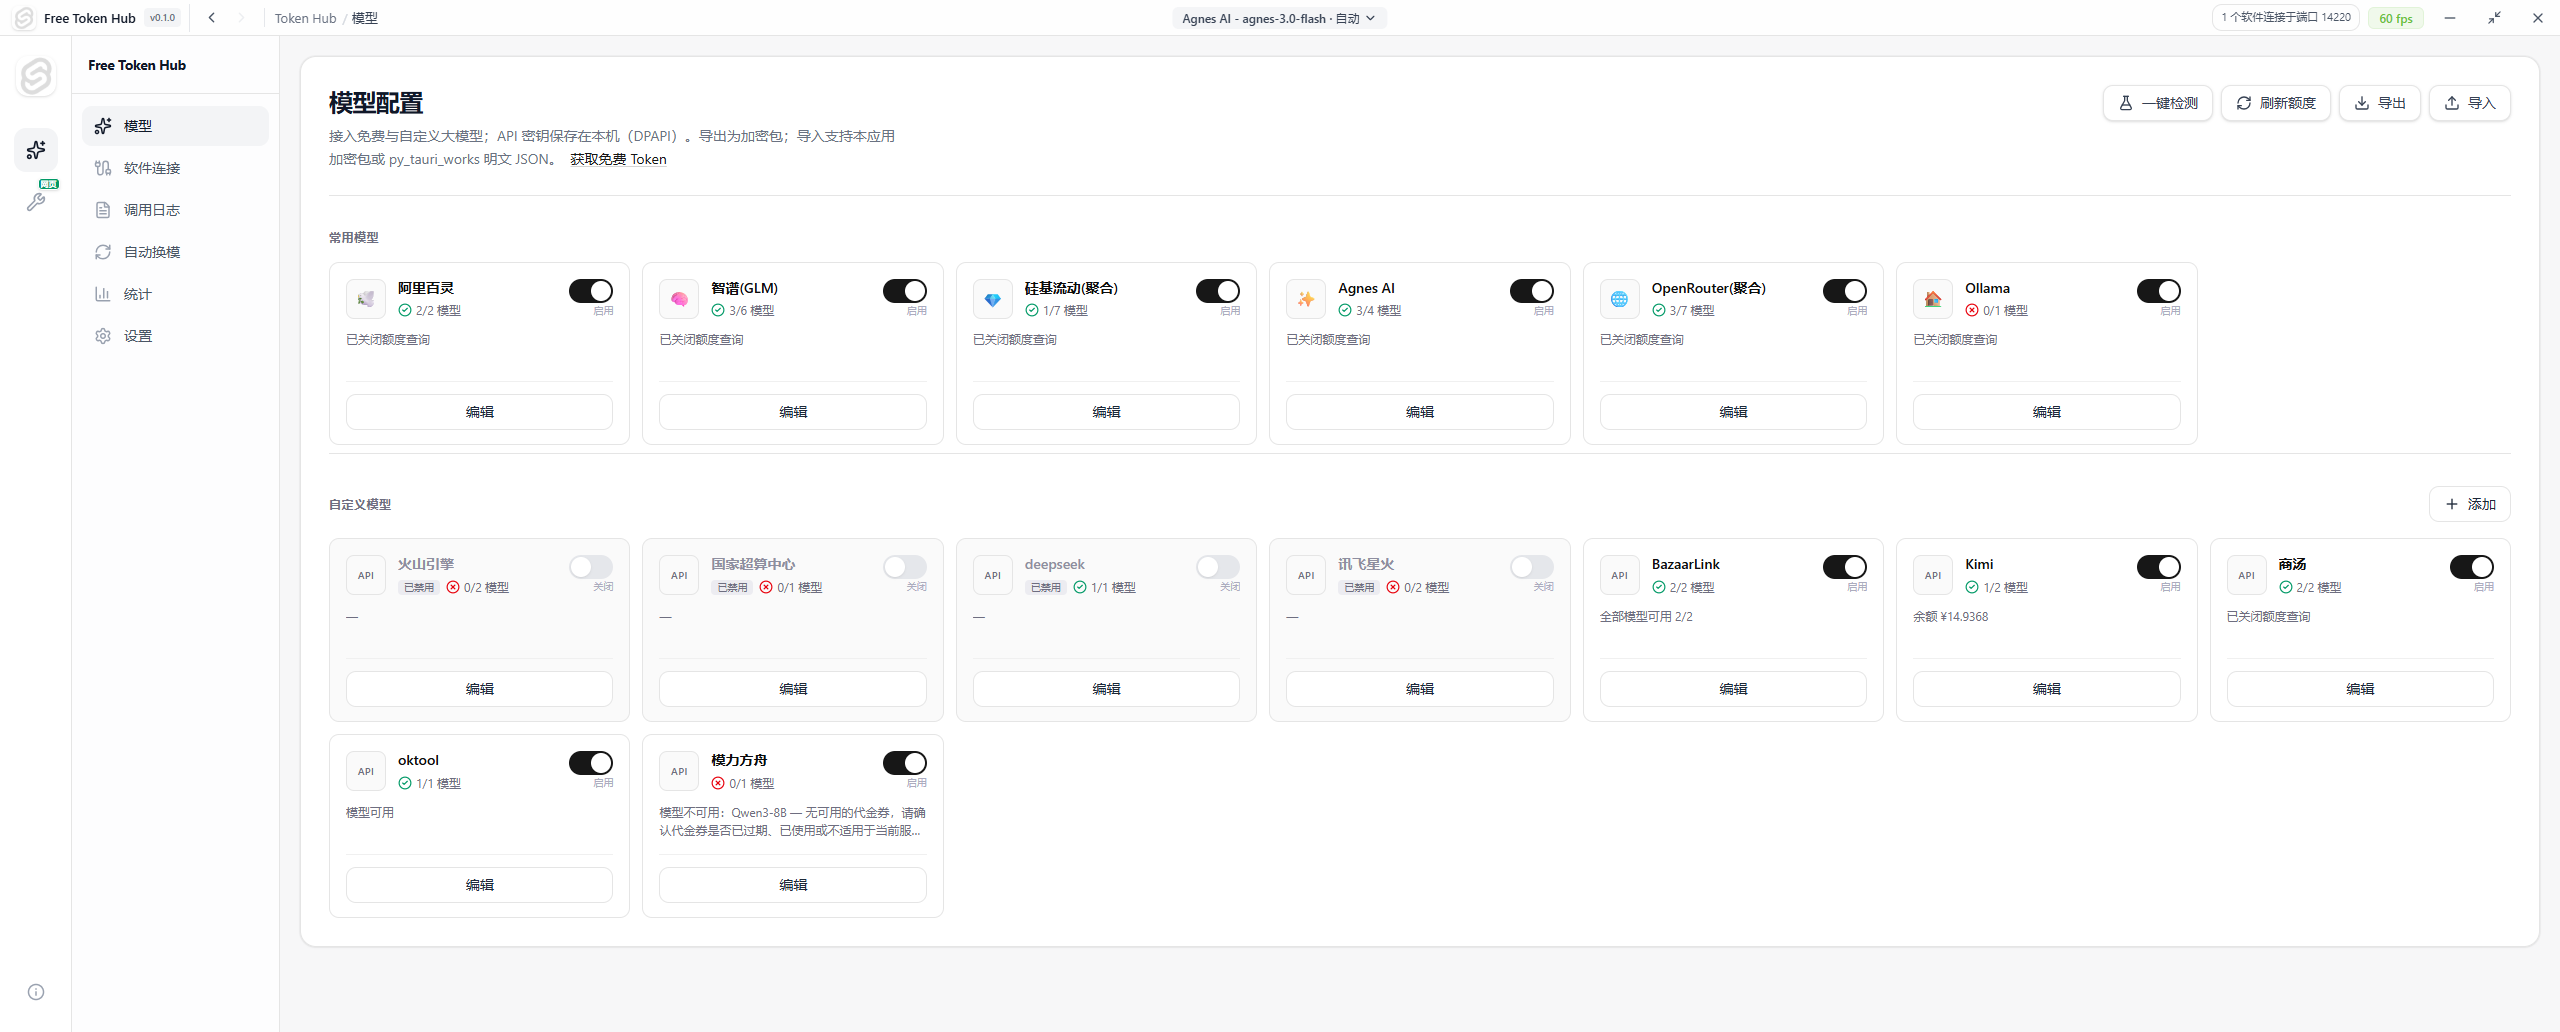Click the 硅基流动 diamond icon
The height and width of the screenshot is (1032, 2560).
pyautogui.click(x=993, y=299)
